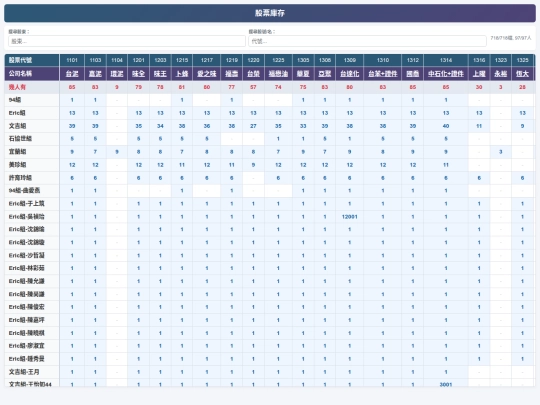Click the 公司名稱 header cell

pos(32,74)
